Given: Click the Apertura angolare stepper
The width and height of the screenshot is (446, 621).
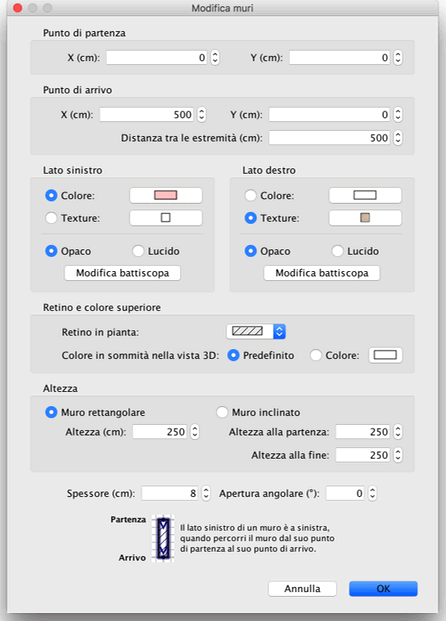Looking at the screenshot, I should pyautogui.click(x=372, y=493).
